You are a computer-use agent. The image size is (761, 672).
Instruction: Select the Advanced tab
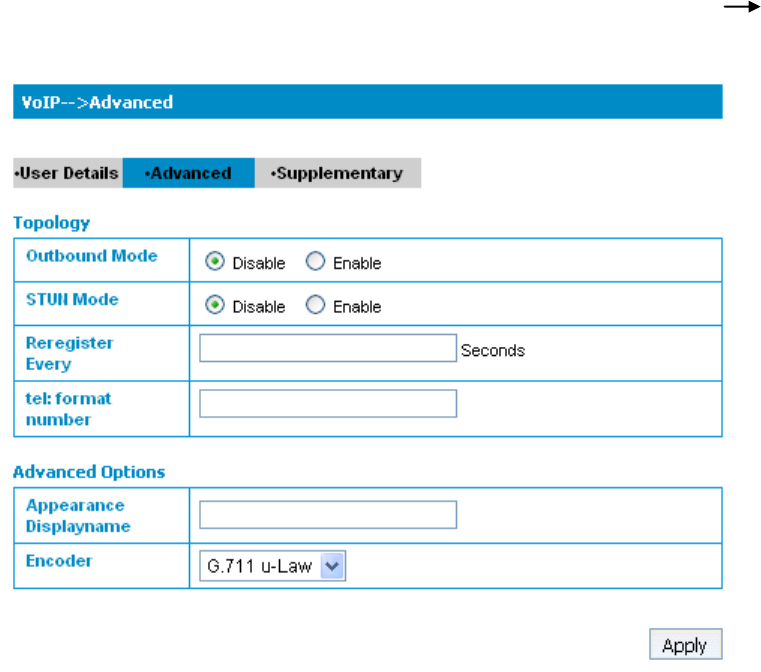coord(189,173)
